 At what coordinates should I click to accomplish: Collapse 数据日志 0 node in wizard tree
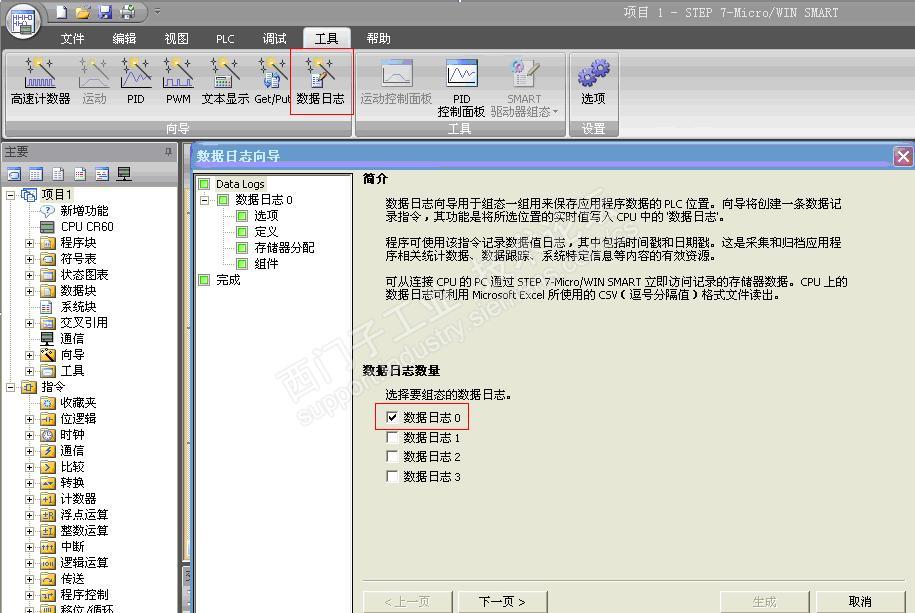204,200
